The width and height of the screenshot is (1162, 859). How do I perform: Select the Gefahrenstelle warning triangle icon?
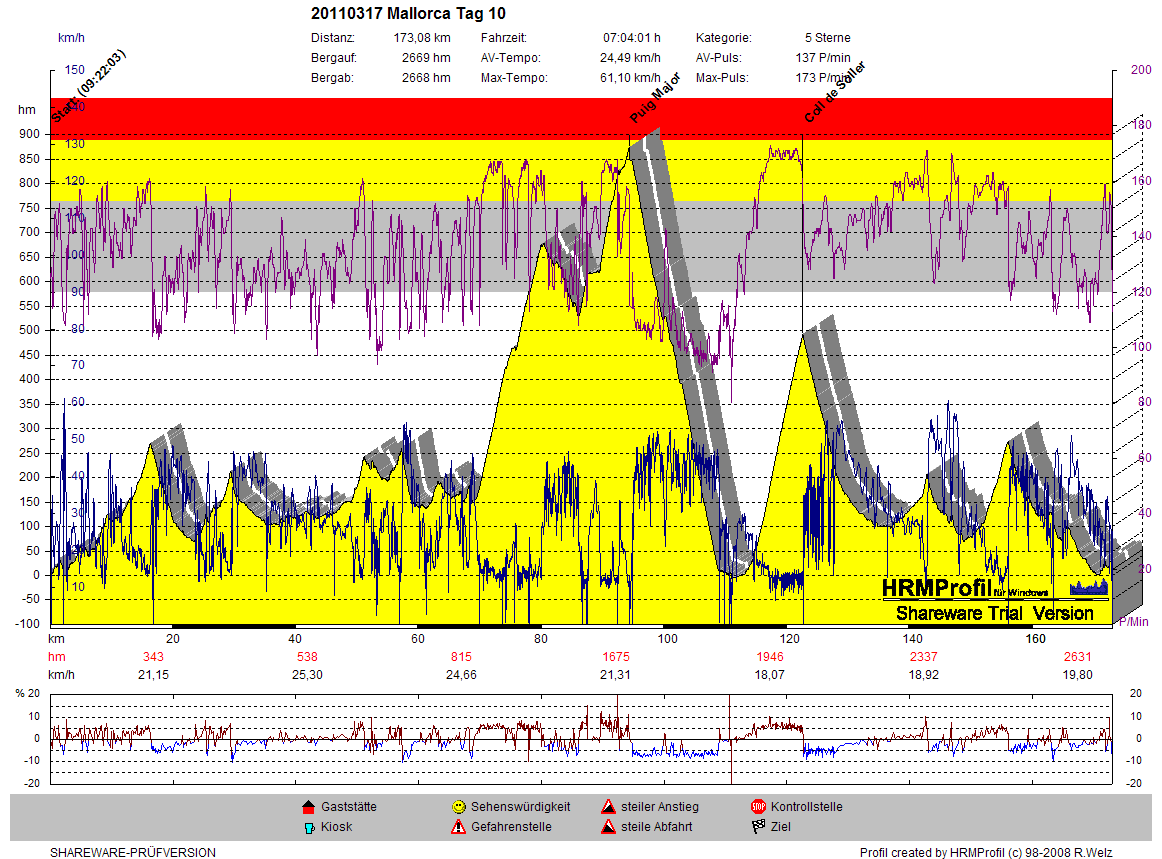(x=458, y=827)
